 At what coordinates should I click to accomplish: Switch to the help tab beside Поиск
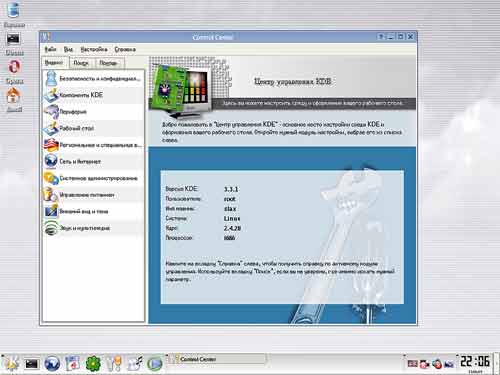[109, 63]
